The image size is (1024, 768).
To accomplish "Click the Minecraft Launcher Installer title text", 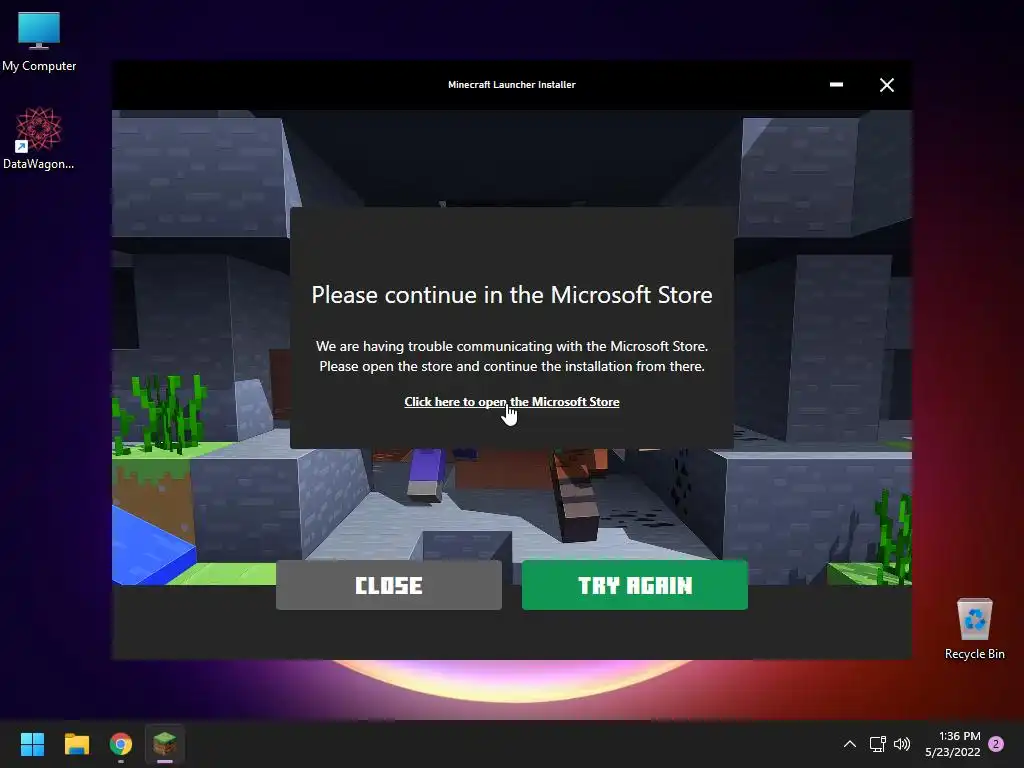I will [511, 84].
